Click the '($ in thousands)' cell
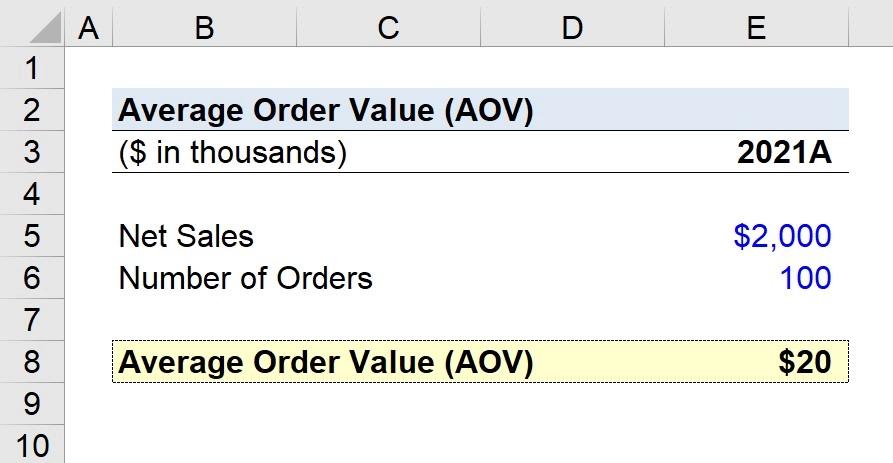This screenshot has width=893, height=463. click(233, 153)
